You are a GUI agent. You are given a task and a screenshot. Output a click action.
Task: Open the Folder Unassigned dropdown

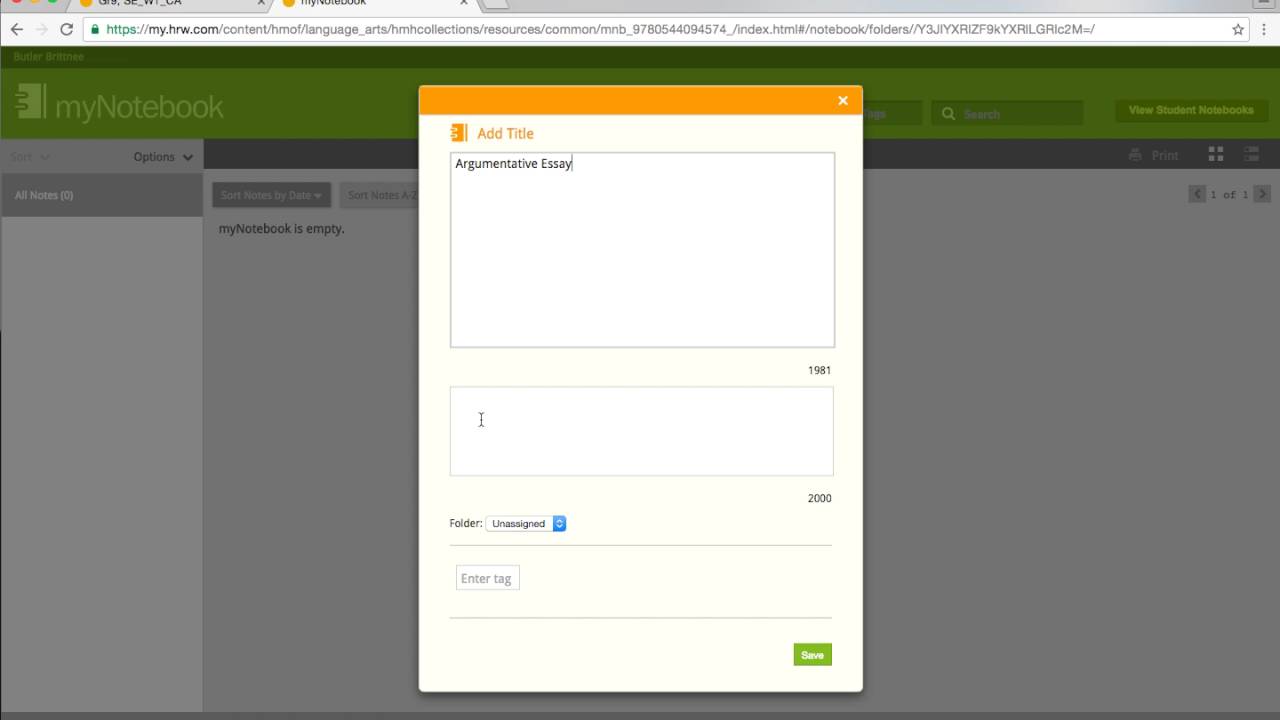coord(526,523)
